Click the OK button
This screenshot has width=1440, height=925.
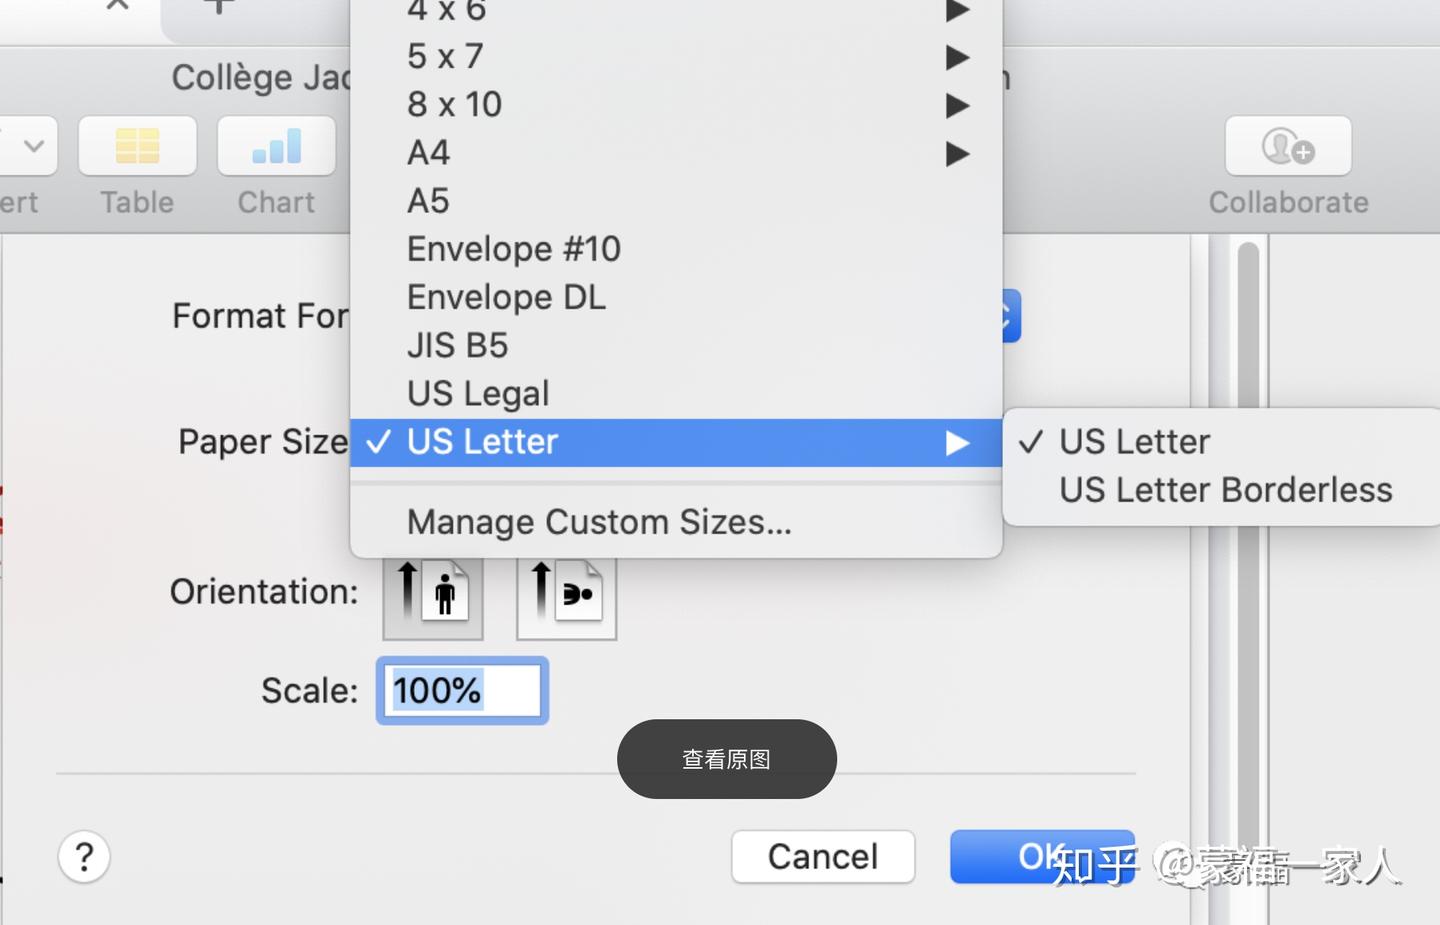click(1042, 857)
